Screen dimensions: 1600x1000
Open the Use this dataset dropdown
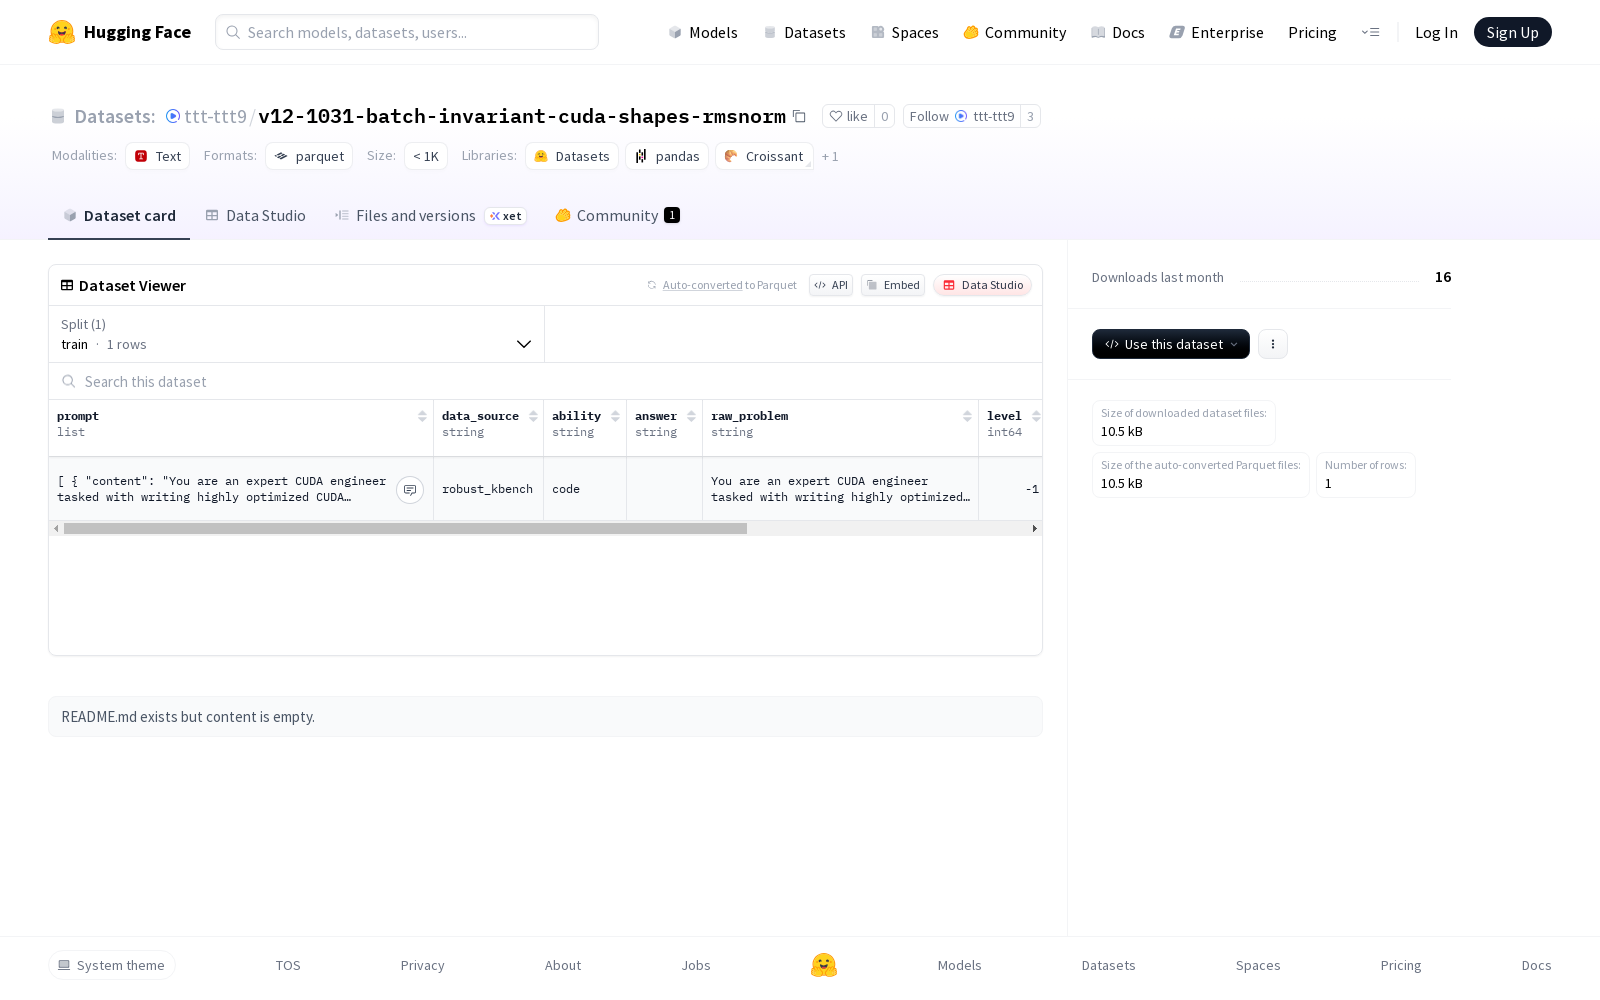(x=1171, y=344)
